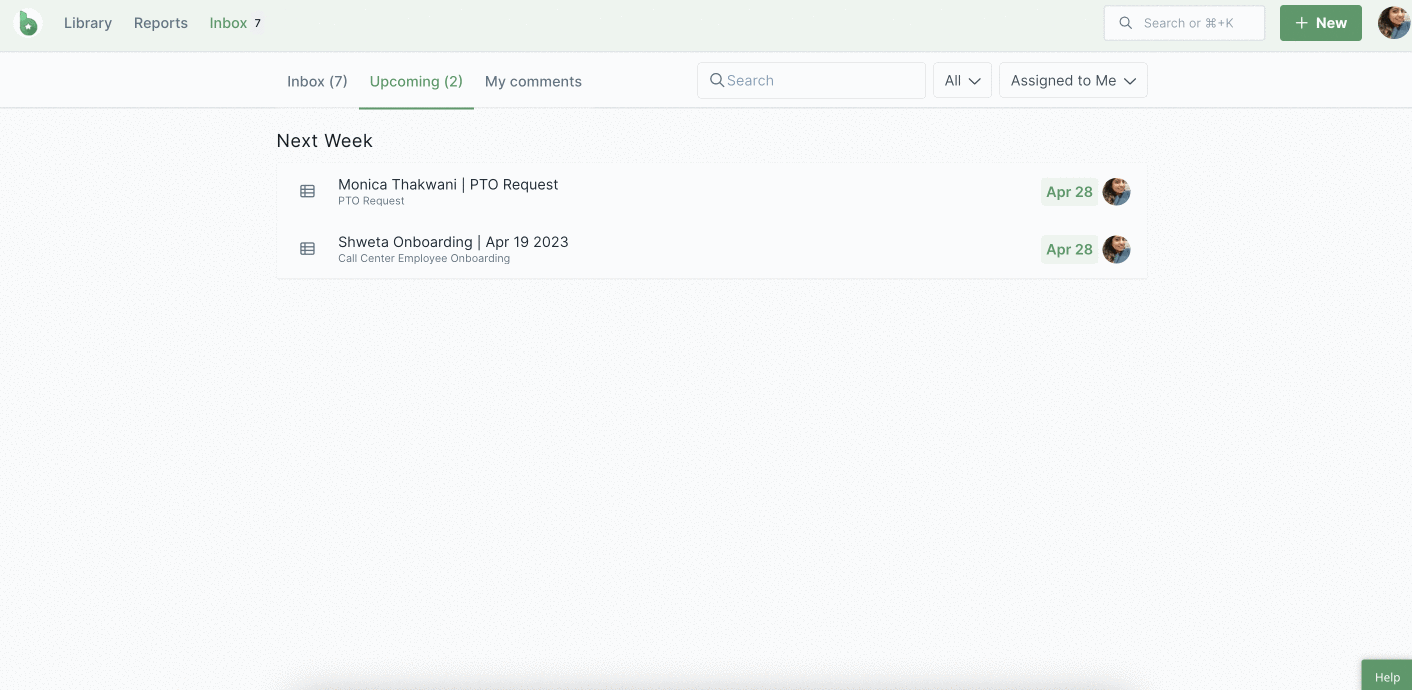Click the assignee avatar on the Shweta Onboarding row
This screenshot has height=690, width=1412.
click(x=1116, y=249)
